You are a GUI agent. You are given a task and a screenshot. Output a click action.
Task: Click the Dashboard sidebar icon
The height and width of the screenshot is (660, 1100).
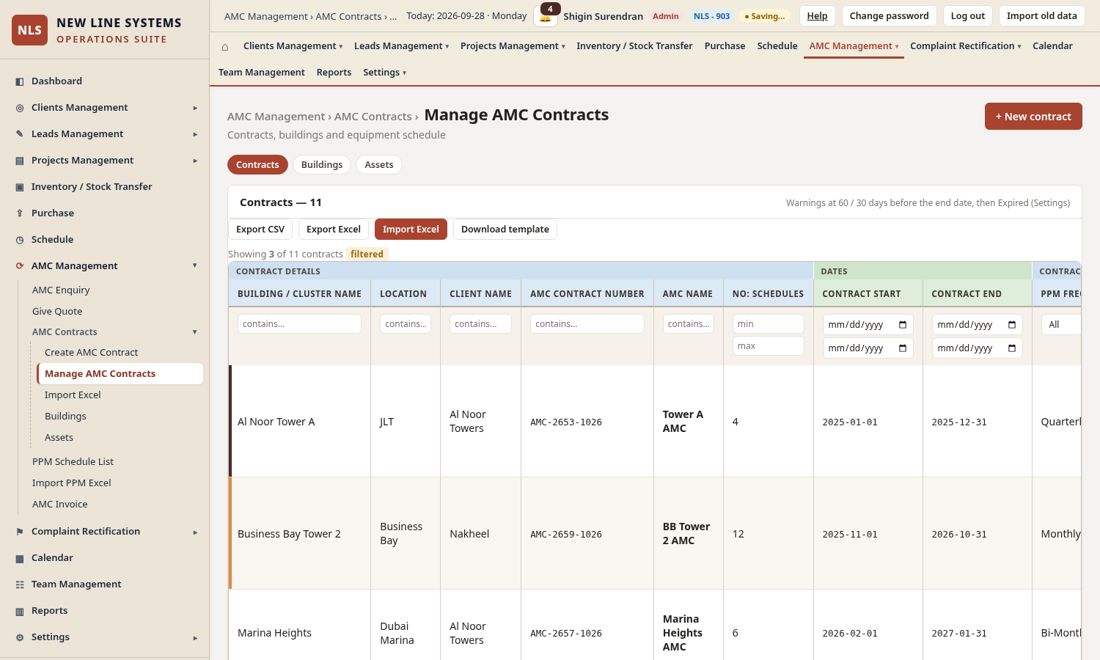[20, 81]
